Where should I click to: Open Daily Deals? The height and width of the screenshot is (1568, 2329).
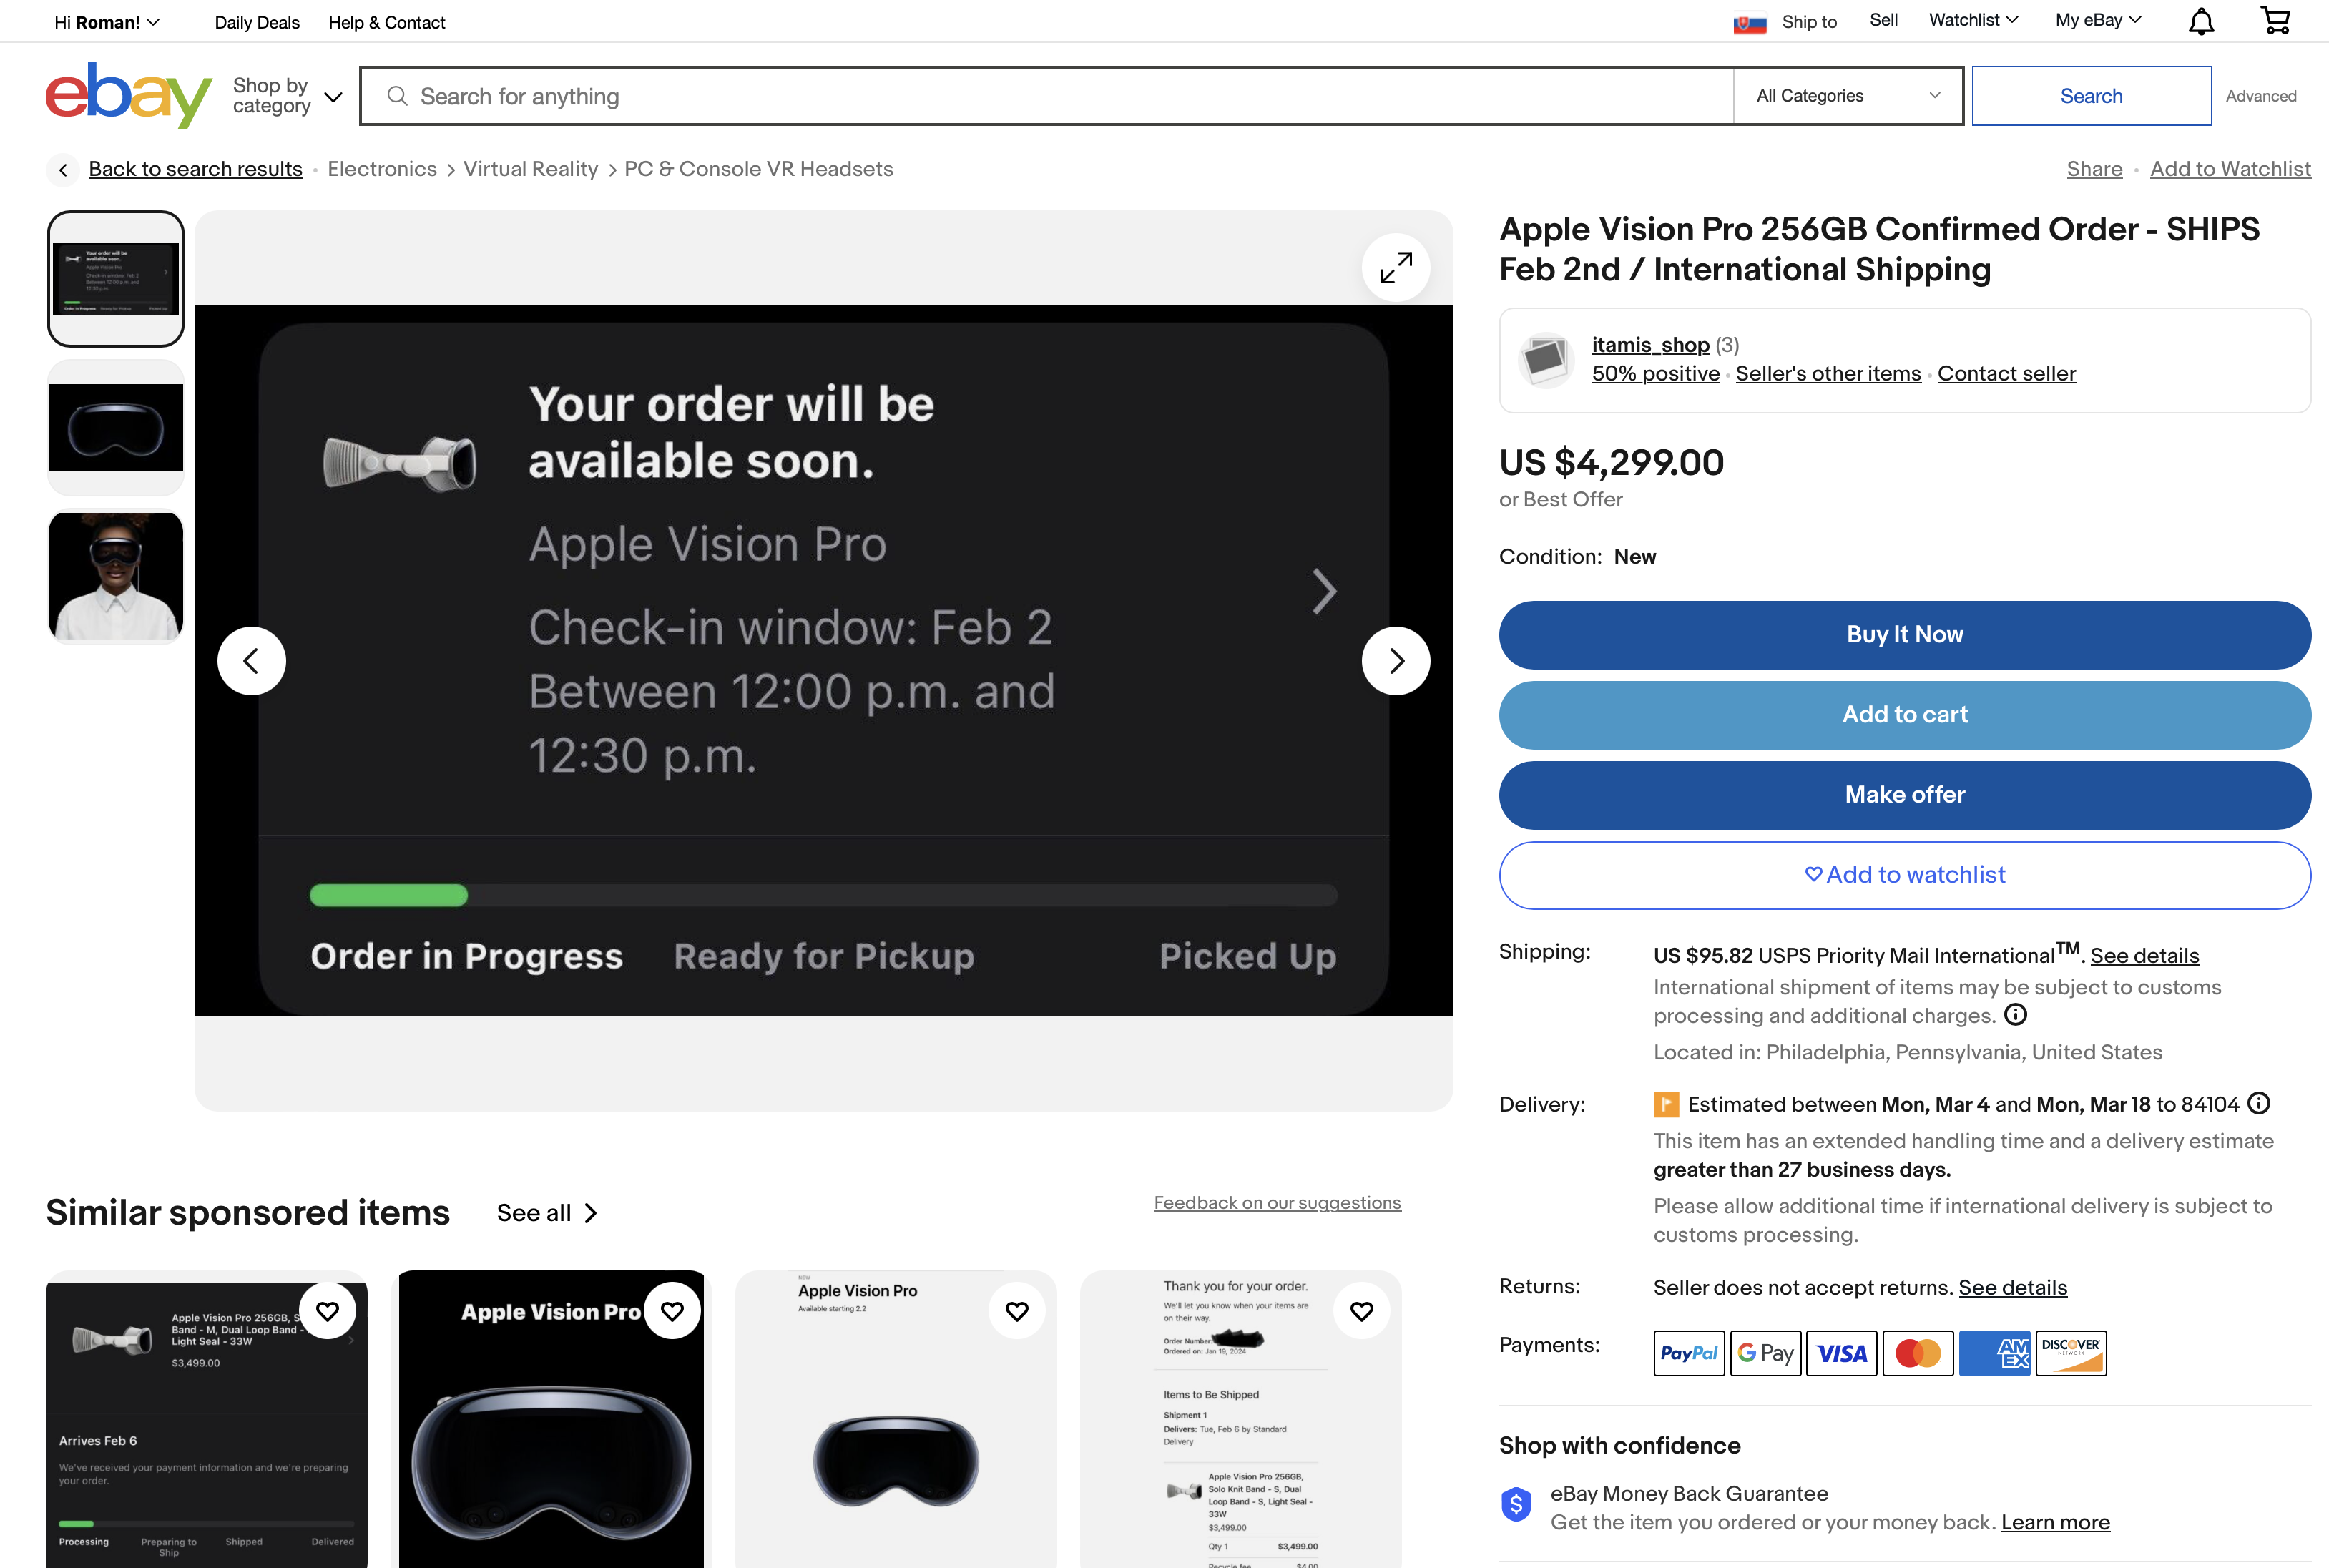coord(256,22)
